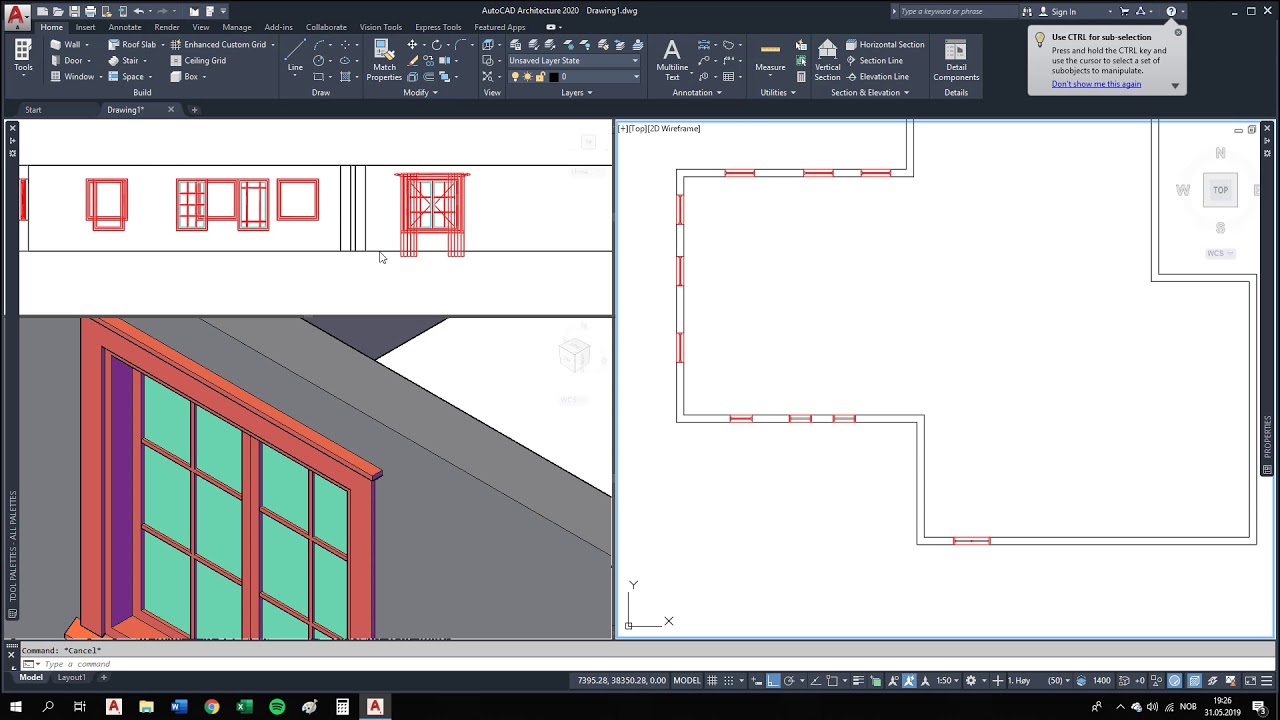Viewport: 1280px width, 720px height.
Task: Close the Drawing1 file tab
Action: tap(171, 110)
